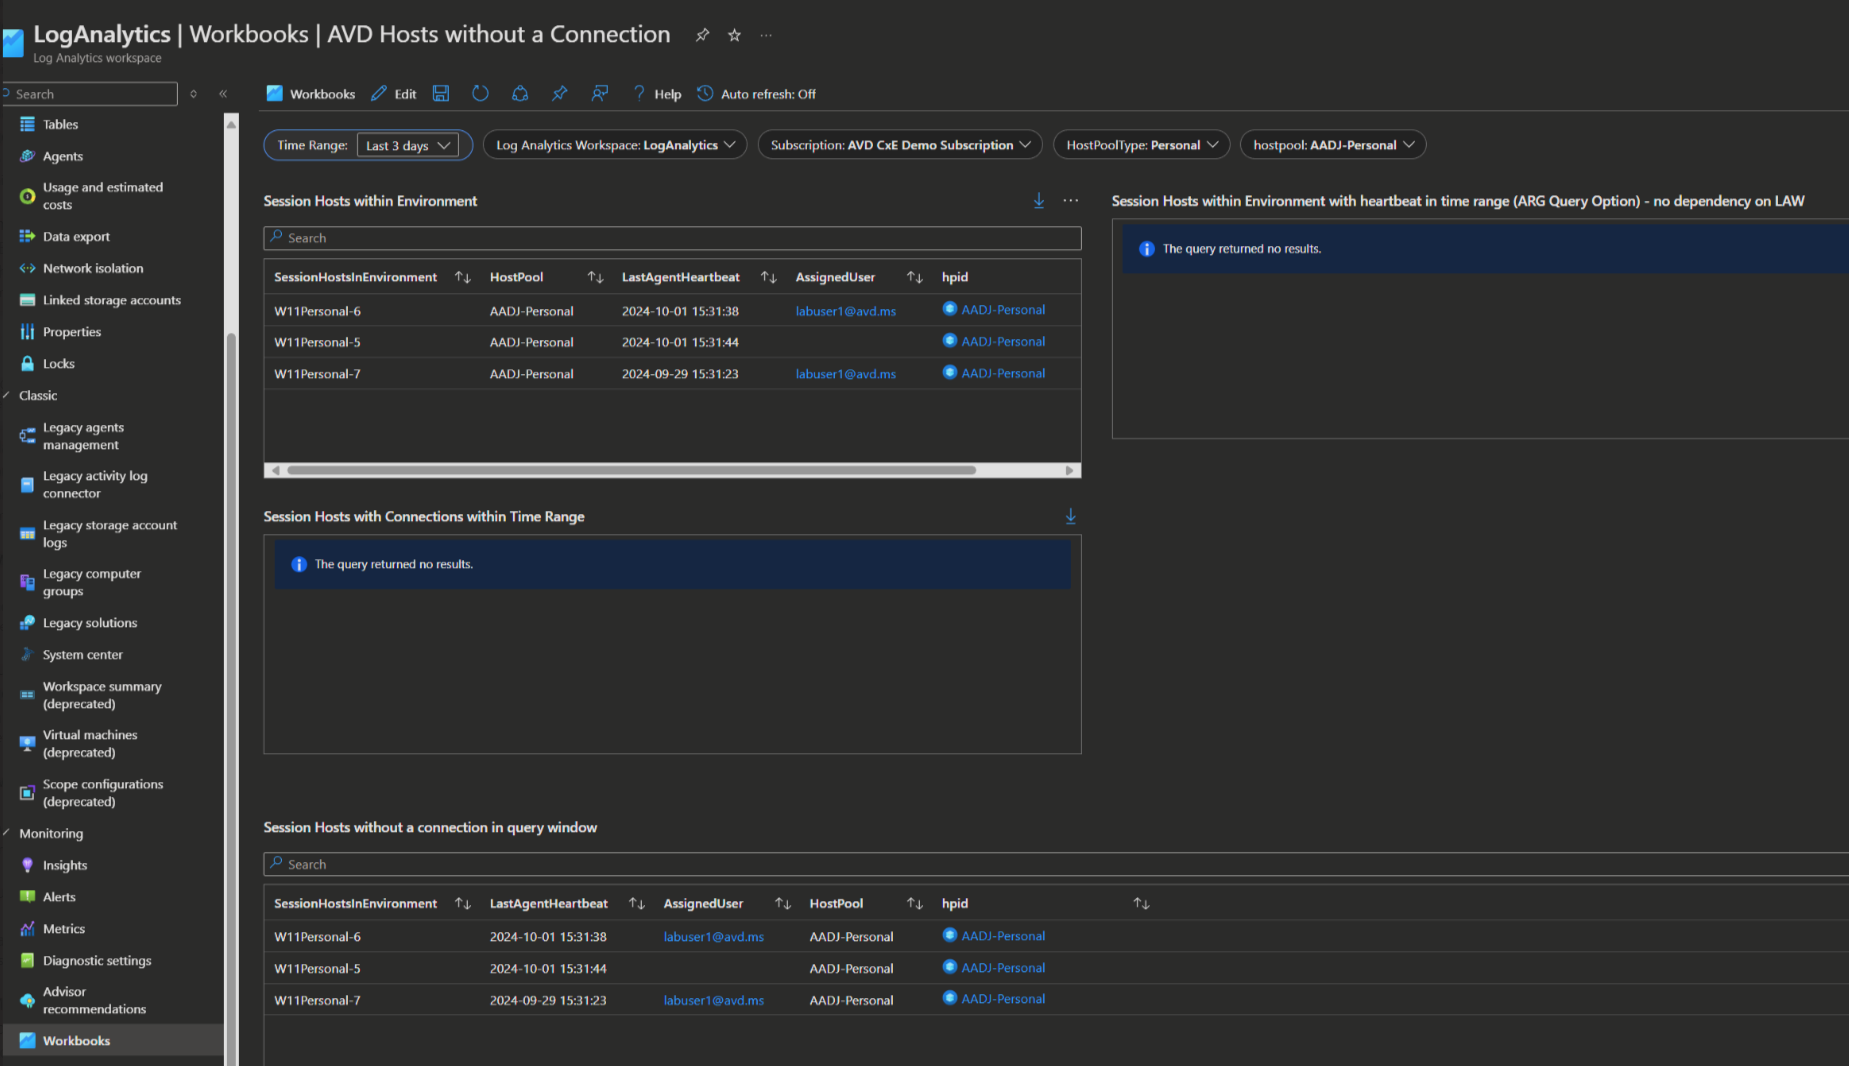Pin workbook using the toolbar pin icon
Viewport: 1849px width, 1066px height.
[x=560, y=94]
